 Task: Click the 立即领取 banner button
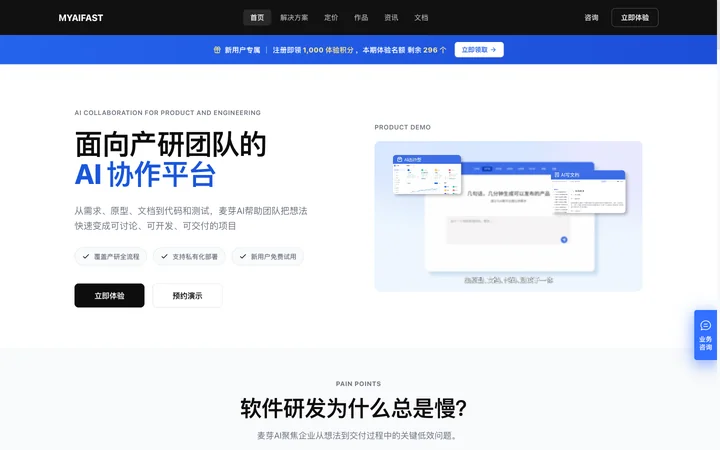[479, 50]
